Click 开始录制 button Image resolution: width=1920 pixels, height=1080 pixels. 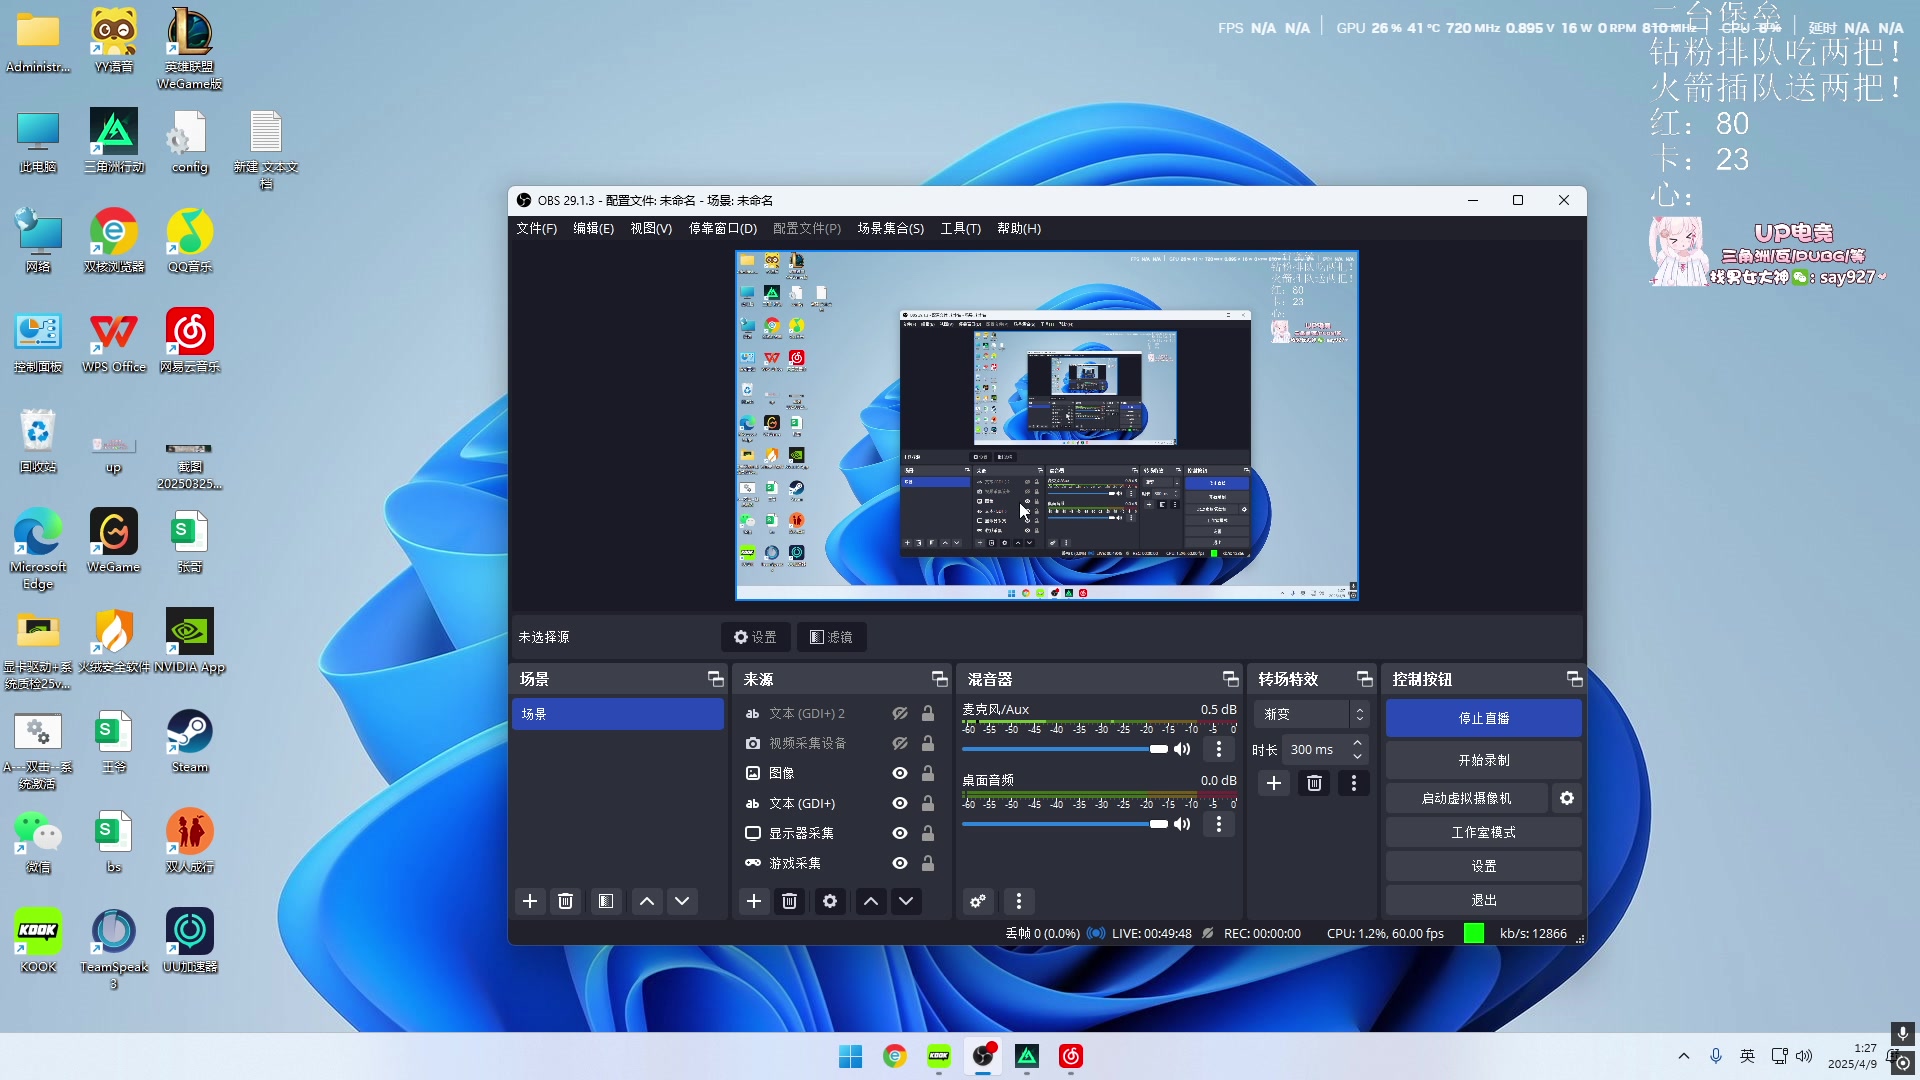pyautogui.click(x=1484, y=760)
